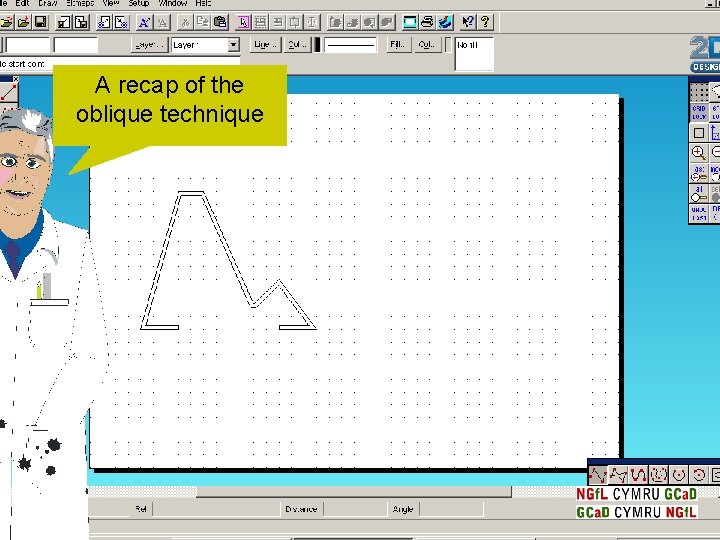Click the second coordinate input field

click(x=76, y=45)
